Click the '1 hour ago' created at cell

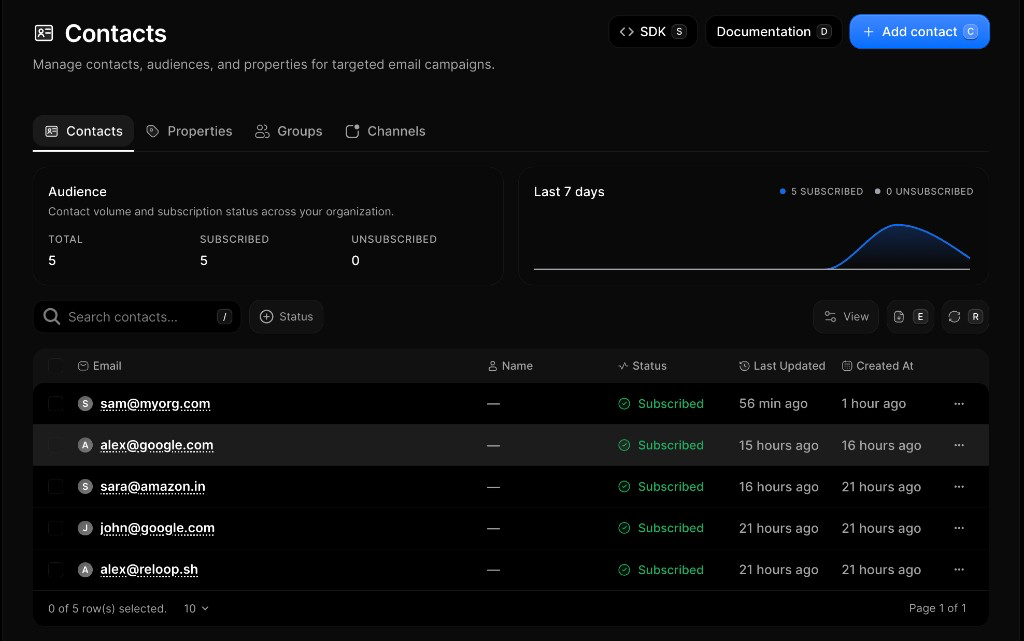(x=874, y=404)
